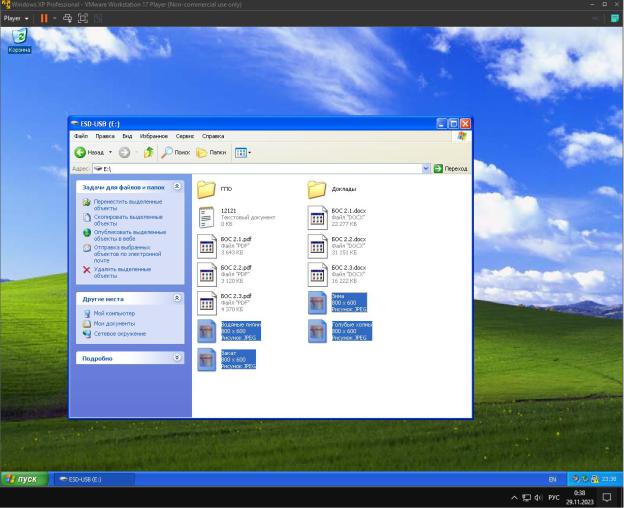Click the host network tray icon
The width and height of the screenshot is (624, 508).
[526, 498]
